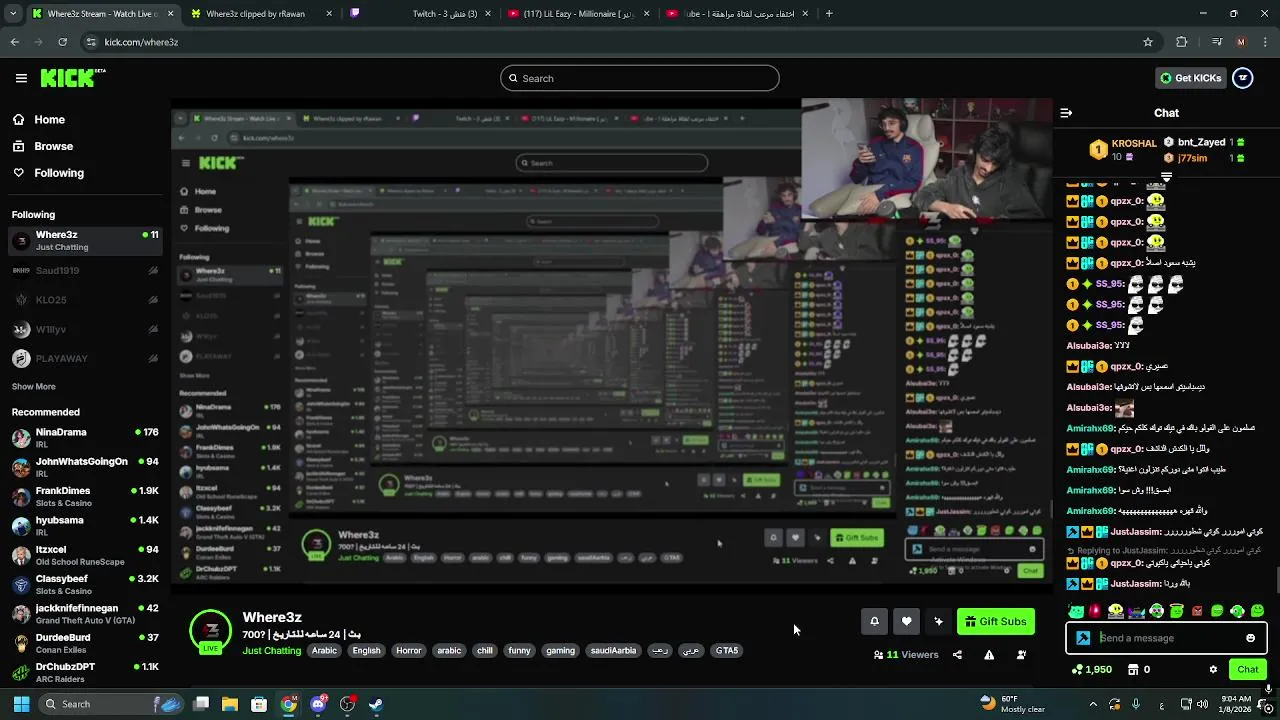Click the Horror stream tag
1280x720 pixels.
pos(409,651)
